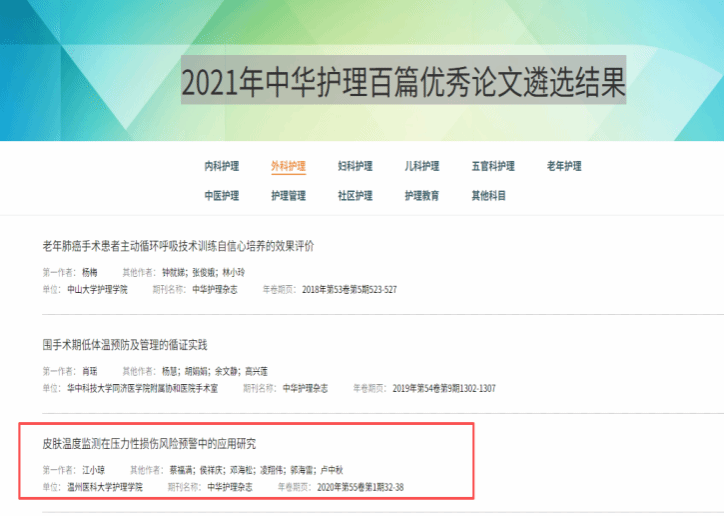Click the 温州医科大学护理学院 affiliation text
This screenshot has height=516, width=724.
point(104,487)
